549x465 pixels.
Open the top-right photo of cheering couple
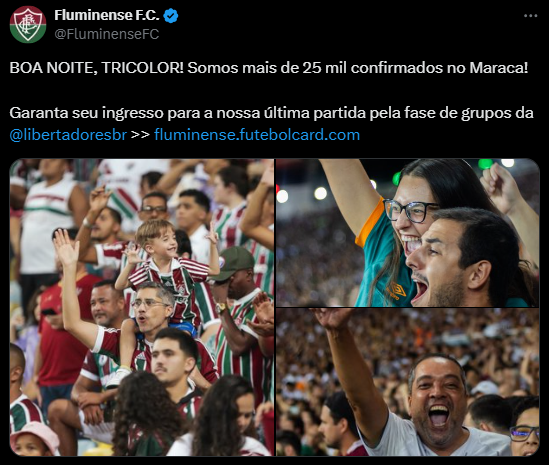click(x=408, y=233)
